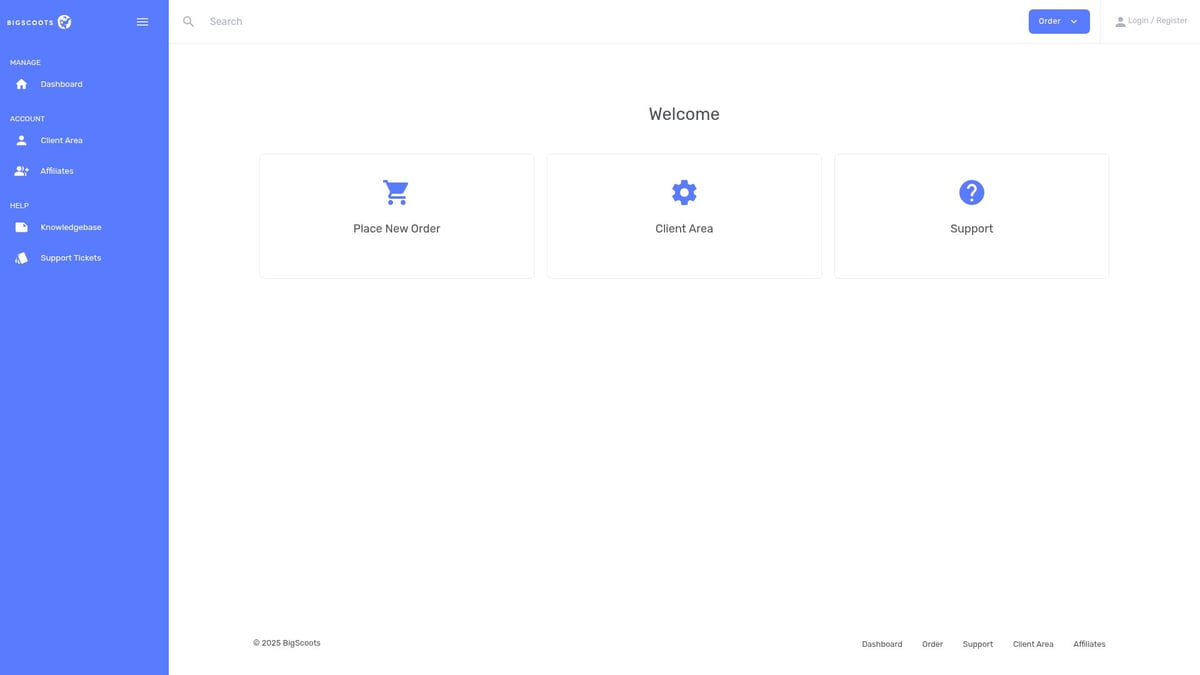Click the search magnifier icon
1200x675 pixels.
click(188, 22)
